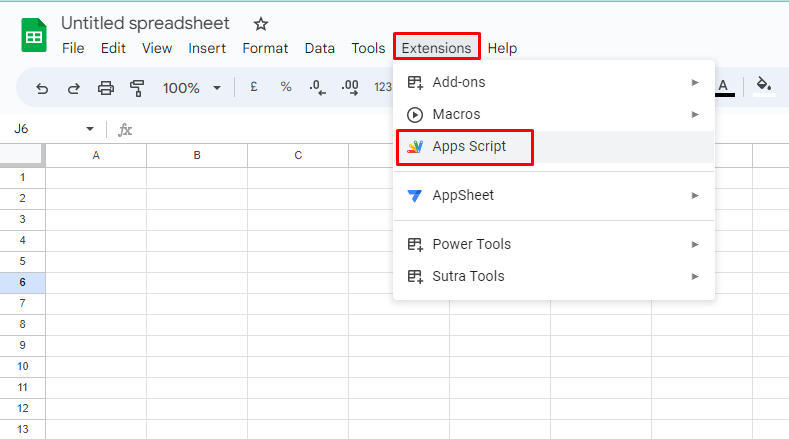Close the Extensions menu

coord(436,48)
